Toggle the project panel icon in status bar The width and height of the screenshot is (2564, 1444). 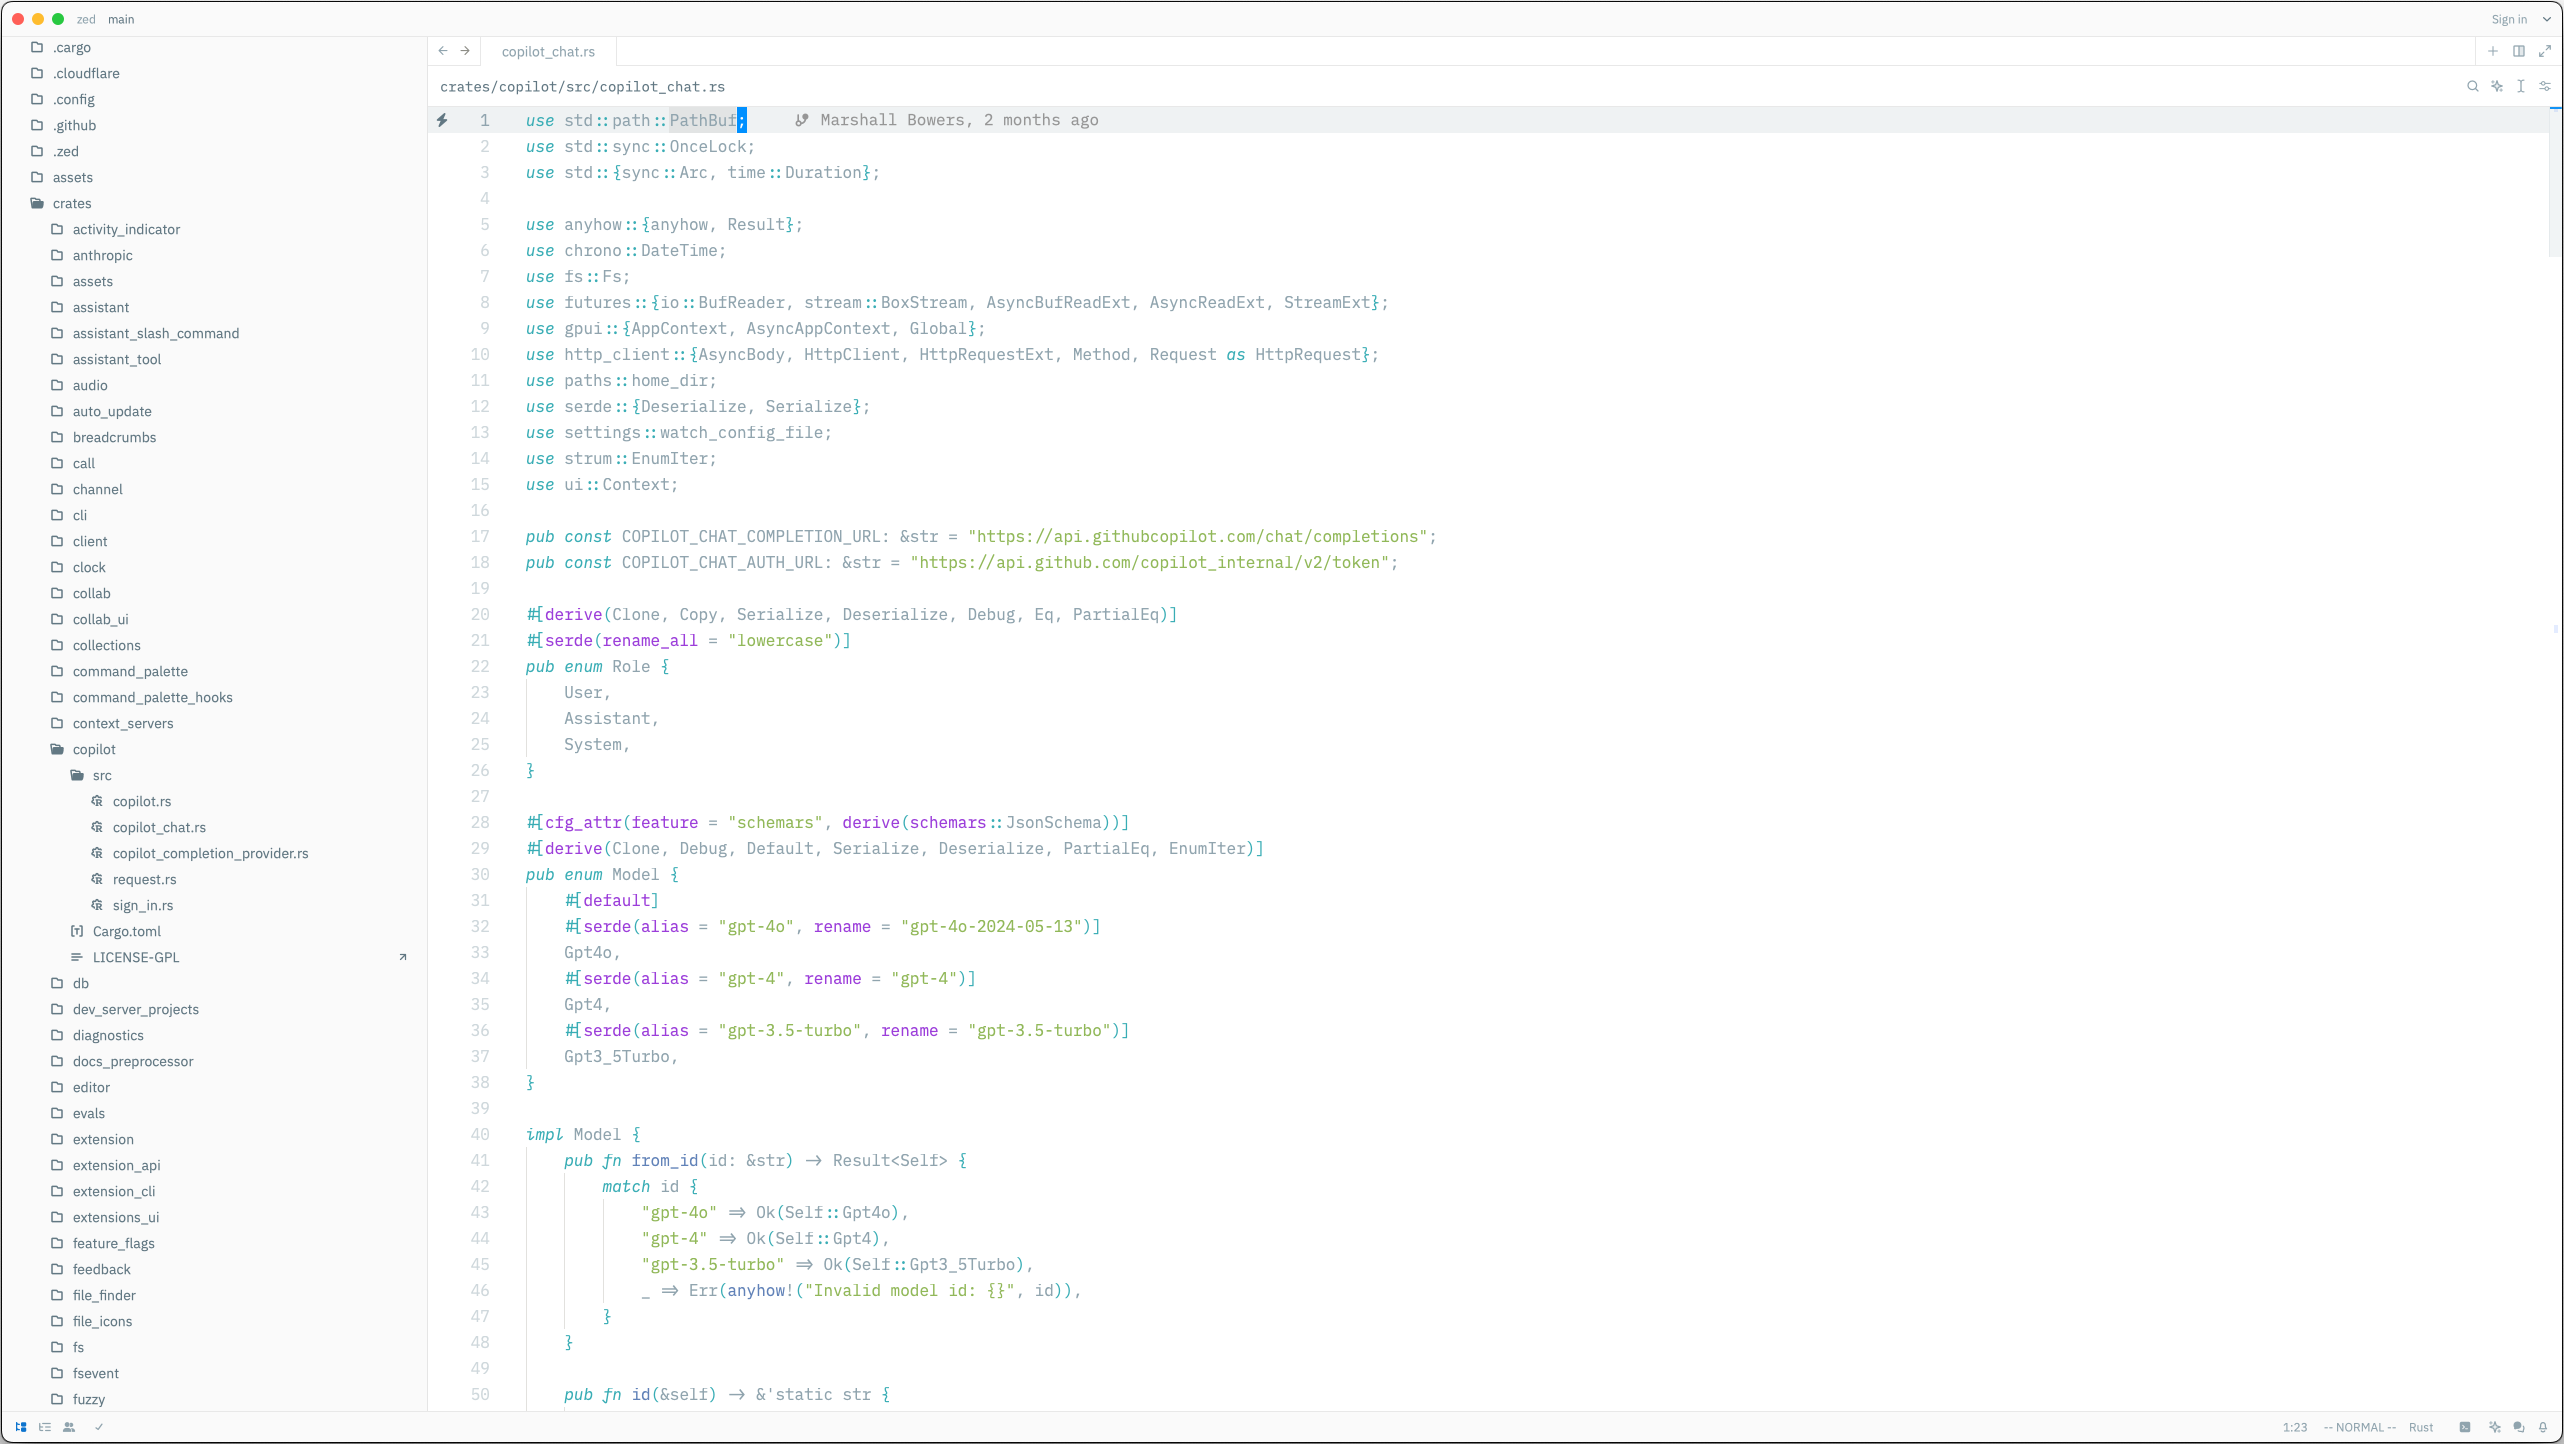point(20,1427)
